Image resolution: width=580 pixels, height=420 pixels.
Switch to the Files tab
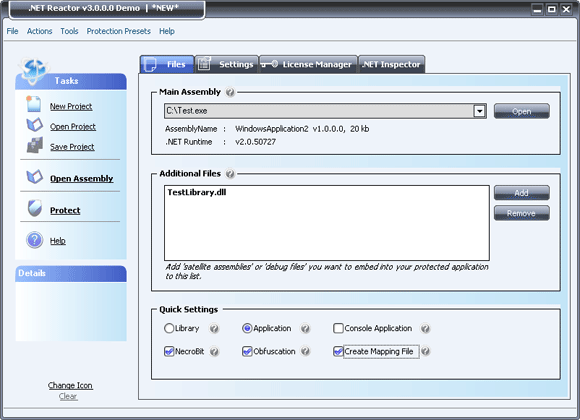click(x=167, y=64)
